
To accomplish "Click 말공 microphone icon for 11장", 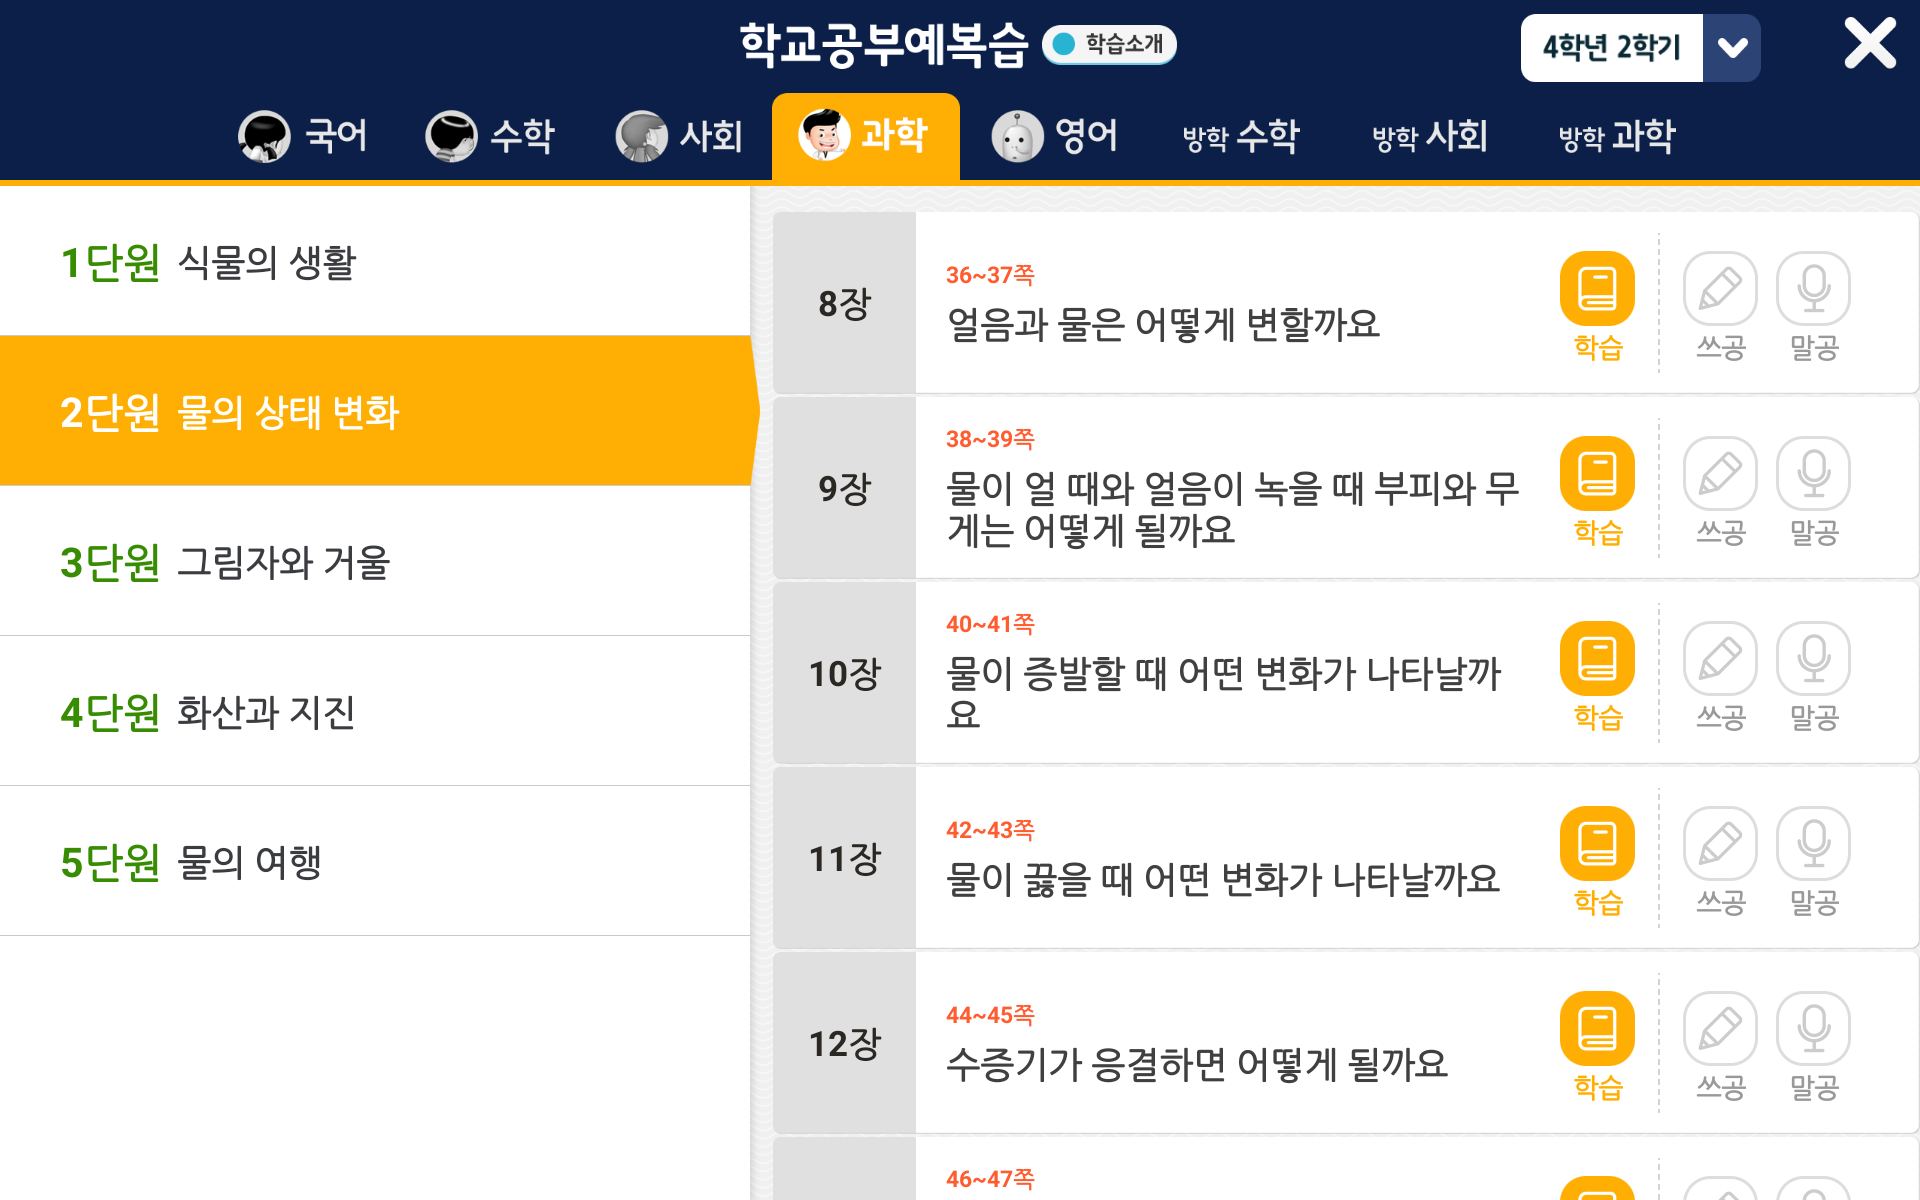I will pos(1813,844).
